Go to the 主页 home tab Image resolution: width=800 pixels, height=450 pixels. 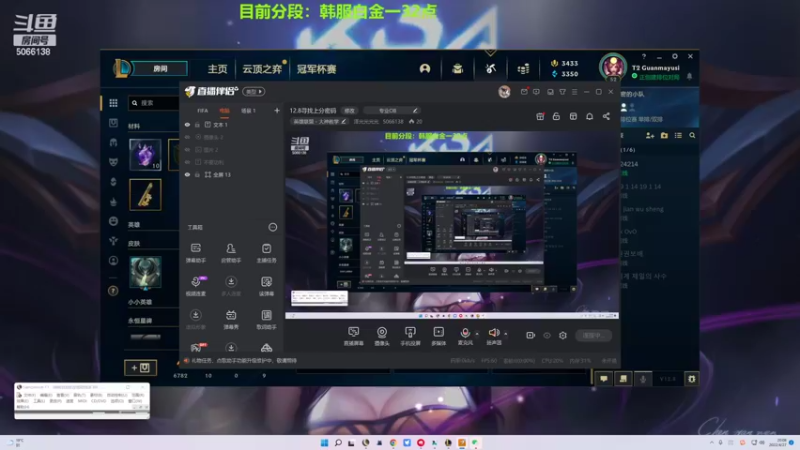click(x=217, y=69)
